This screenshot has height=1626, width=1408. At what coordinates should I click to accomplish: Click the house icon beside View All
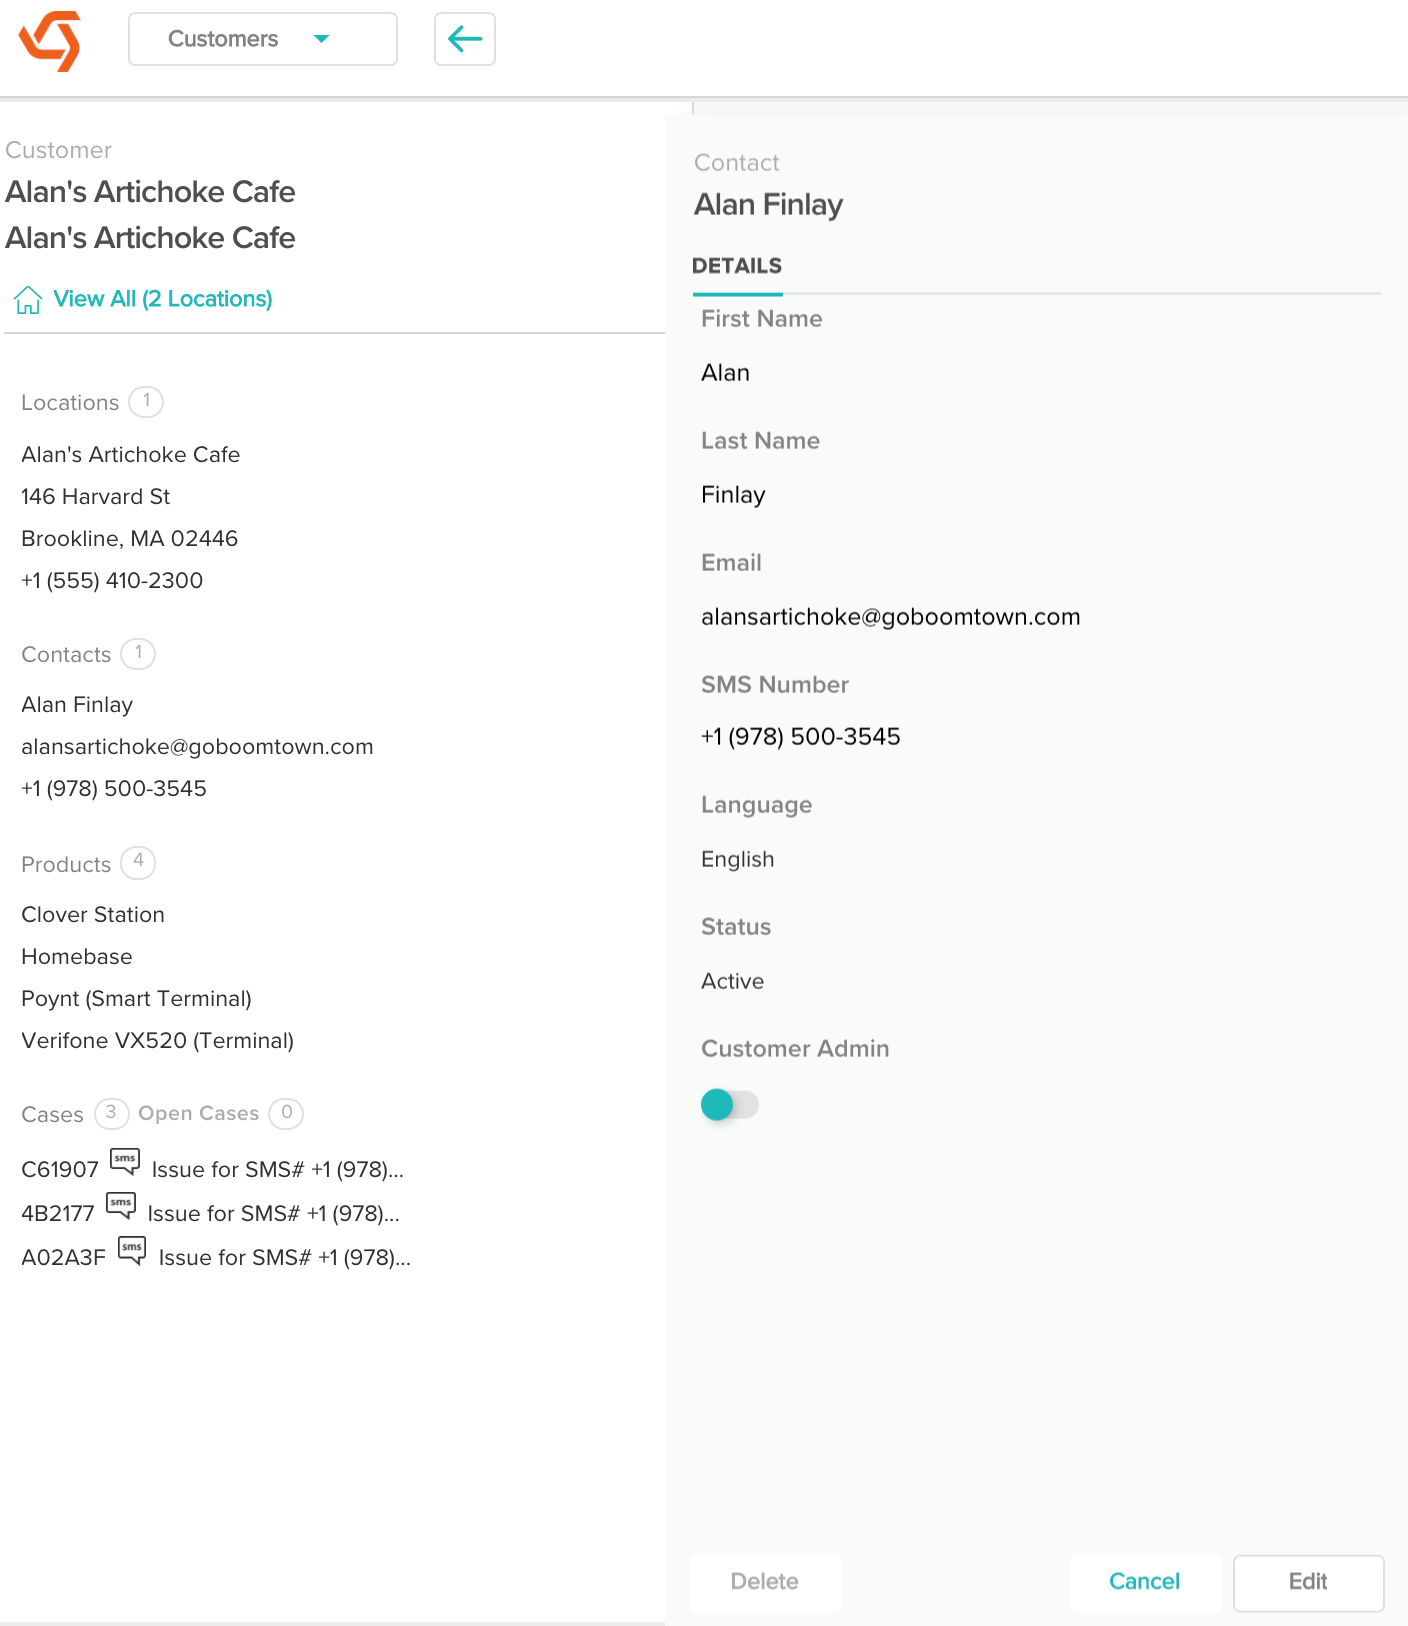(28, 299)
